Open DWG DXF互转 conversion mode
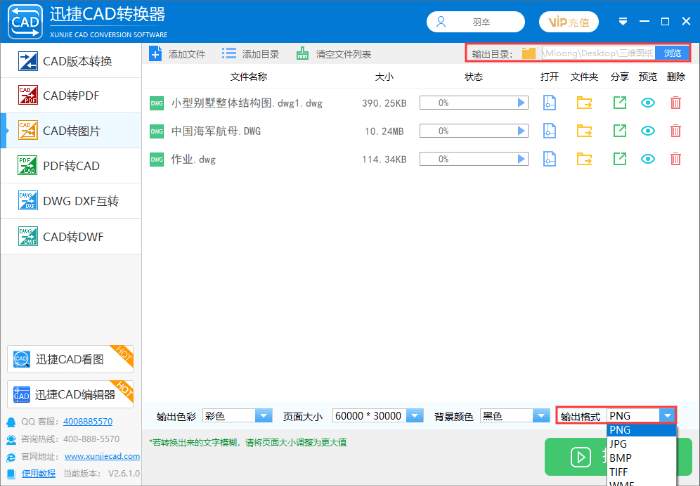Screen dimensions: 700x486 point(71,201)
